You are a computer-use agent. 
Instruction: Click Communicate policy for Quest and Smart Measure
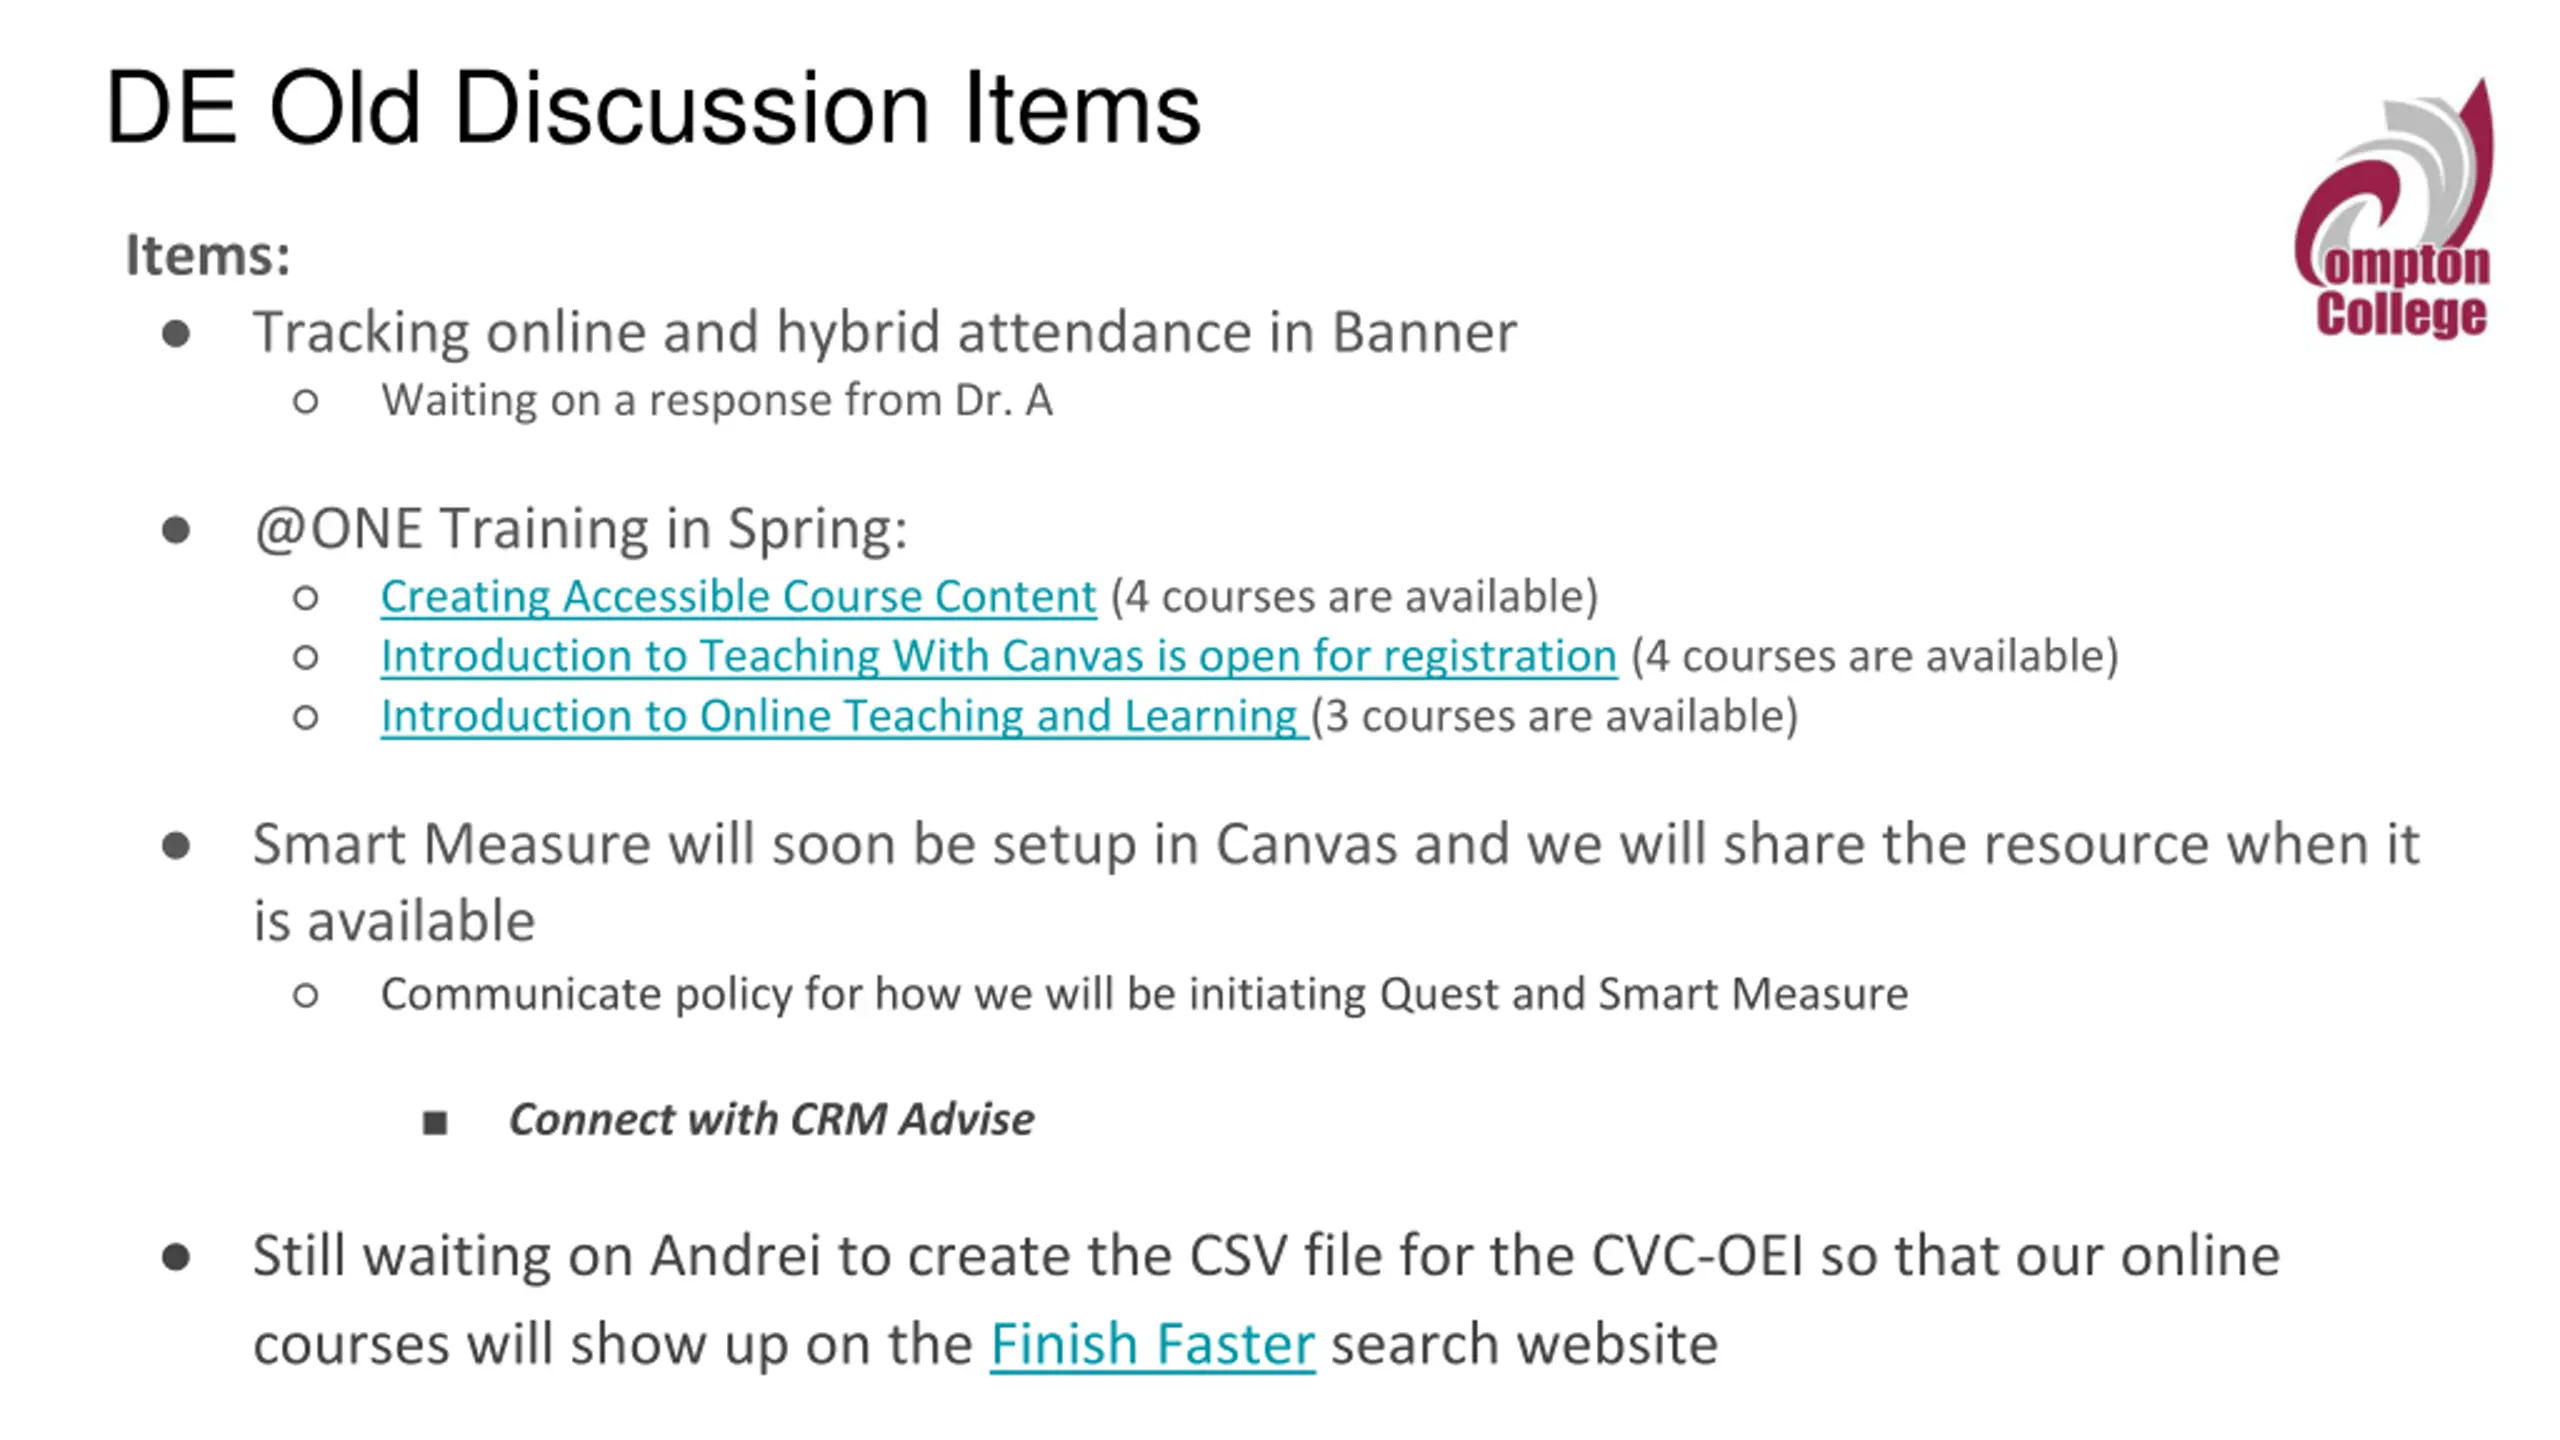coord(1144,994)
